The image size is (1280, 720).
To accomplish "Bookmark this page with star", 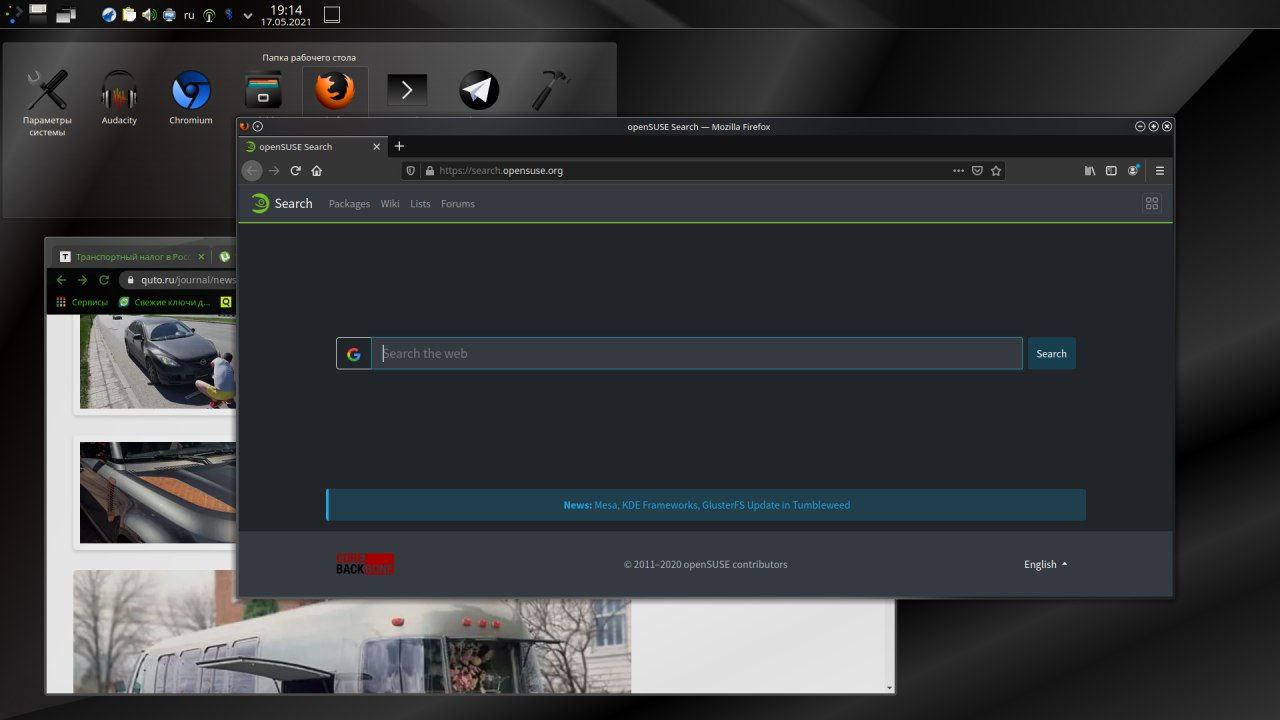I will [996, 171].
